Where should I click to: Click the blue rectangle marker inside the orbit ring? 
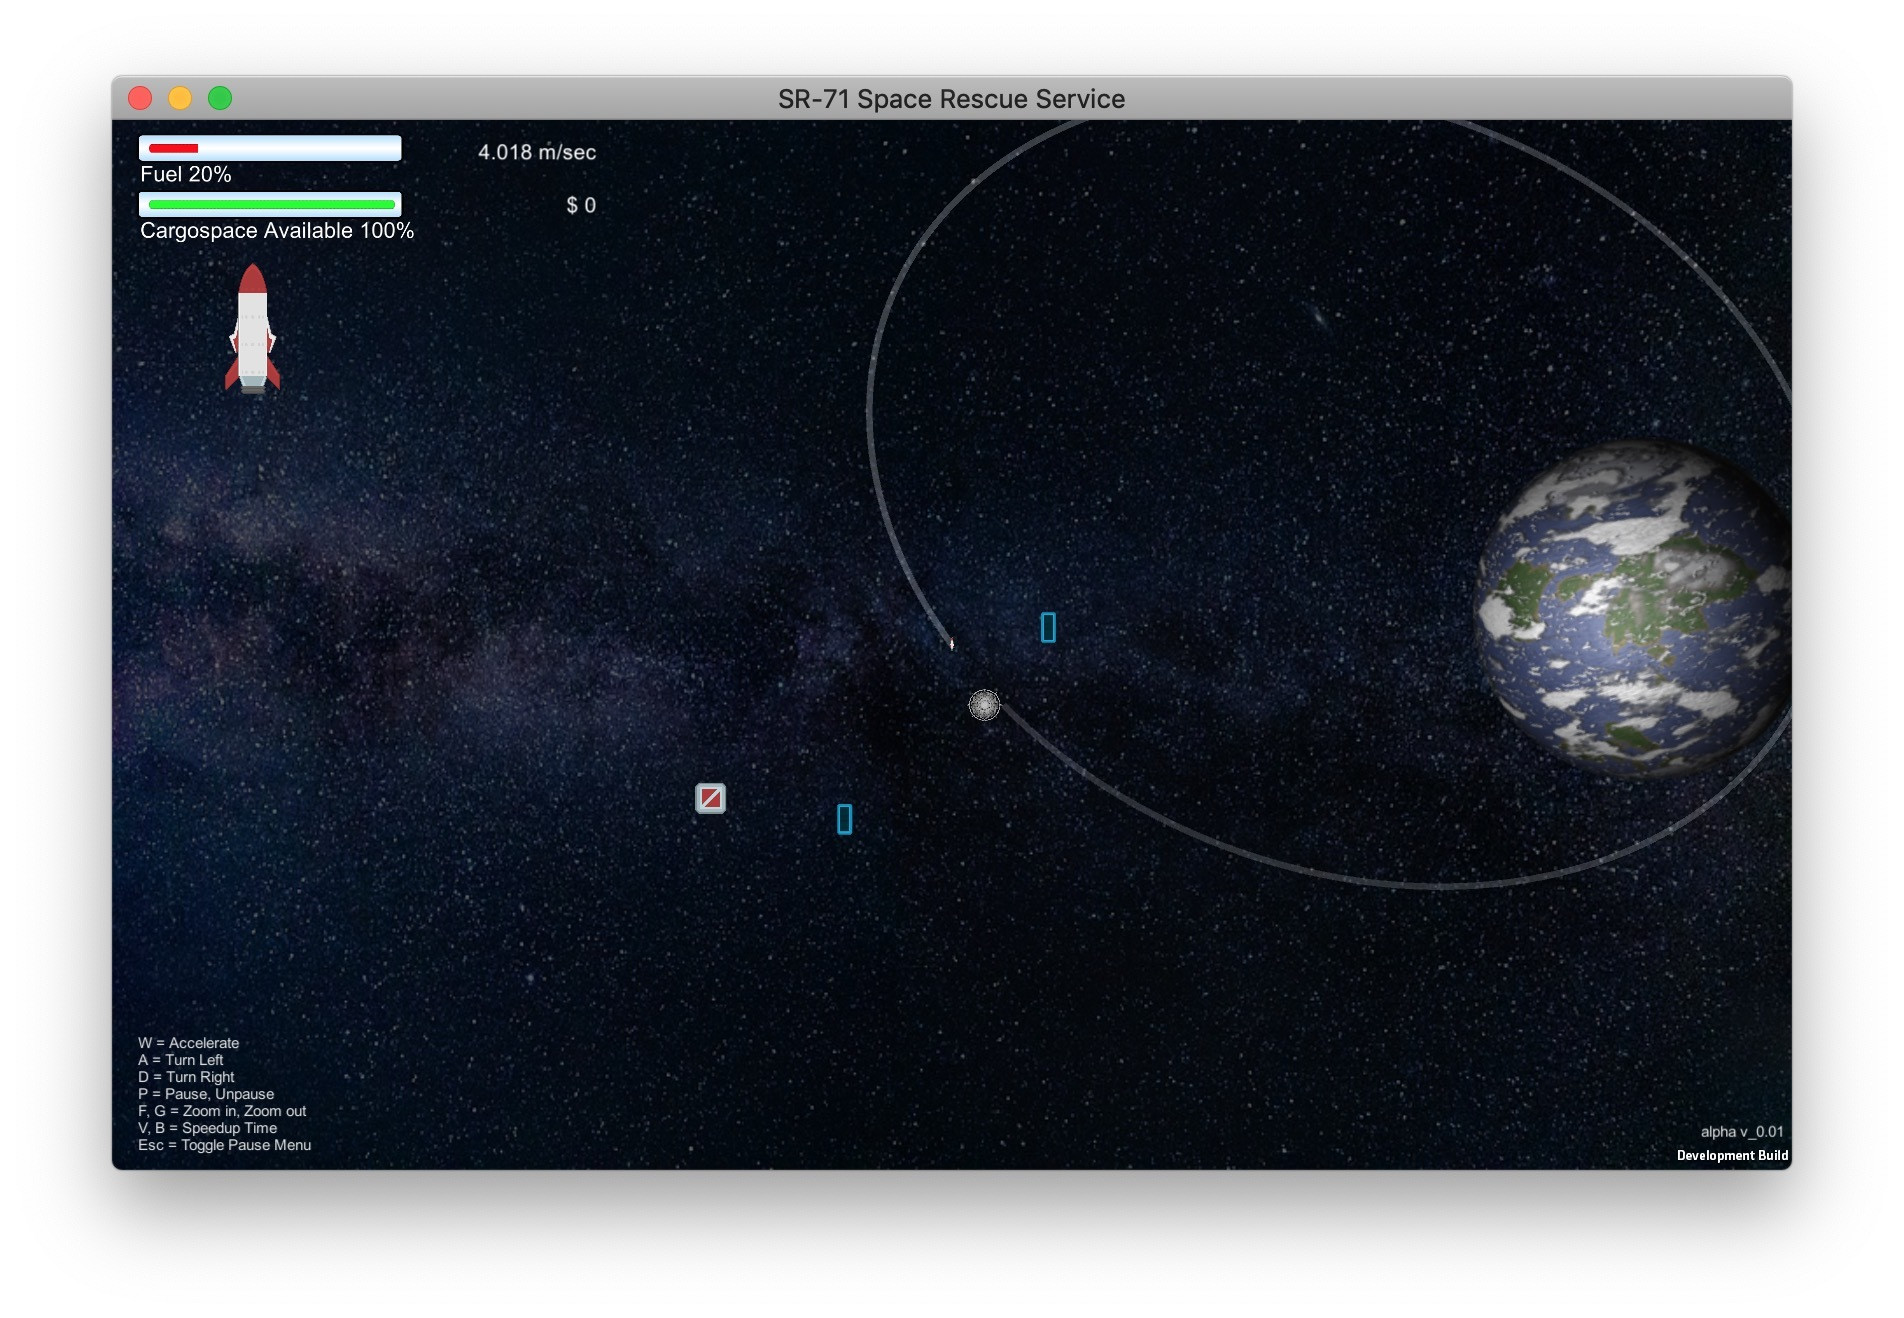coord(1048,627)
